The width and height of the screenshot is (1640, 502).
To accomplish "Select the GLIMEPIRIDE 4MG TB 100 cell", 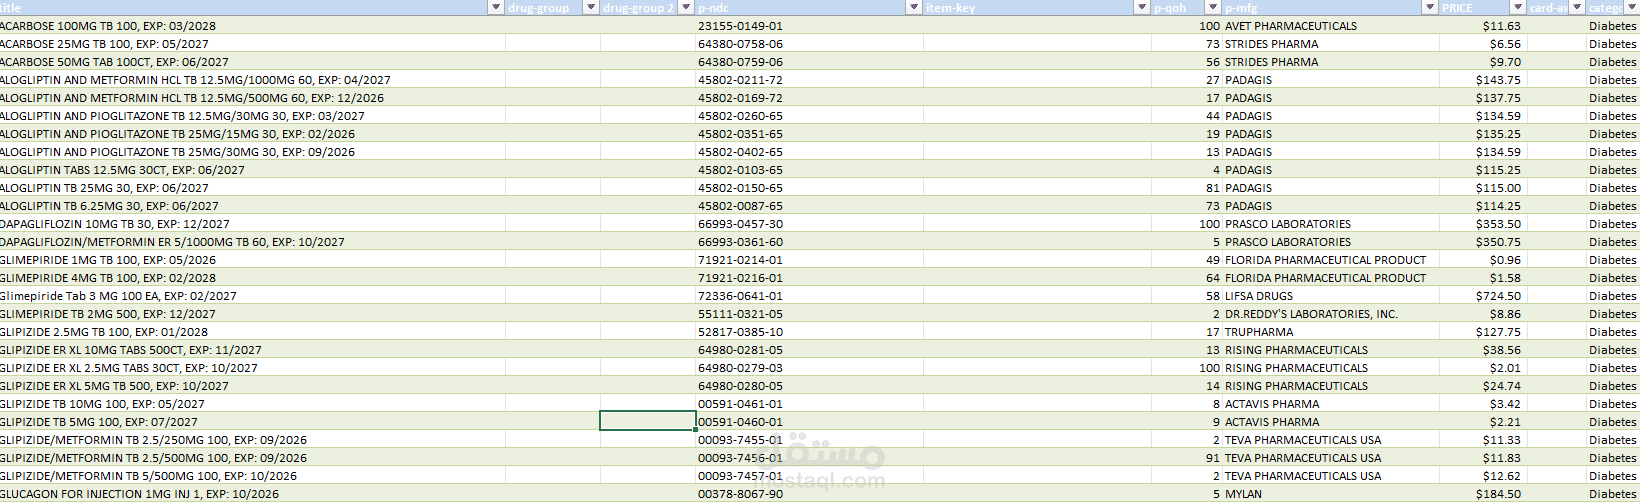I will 252,278.
